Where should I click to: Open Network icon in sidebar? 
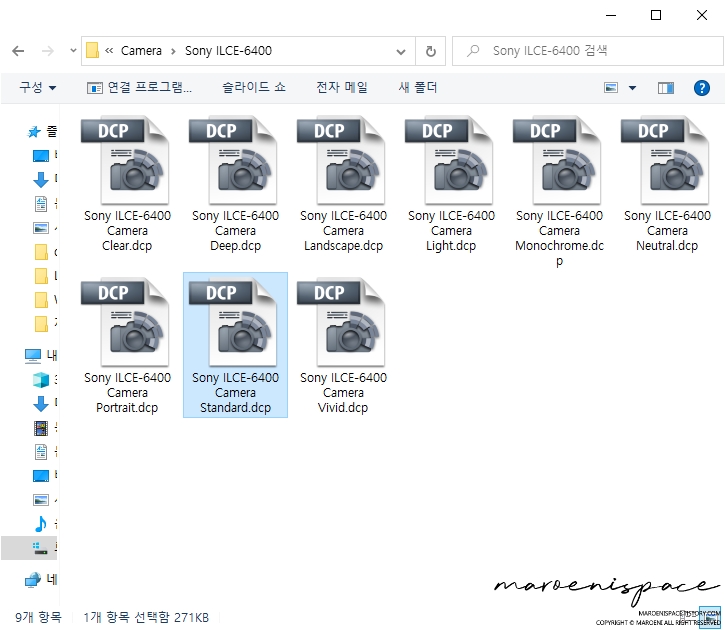click(33, 580)
